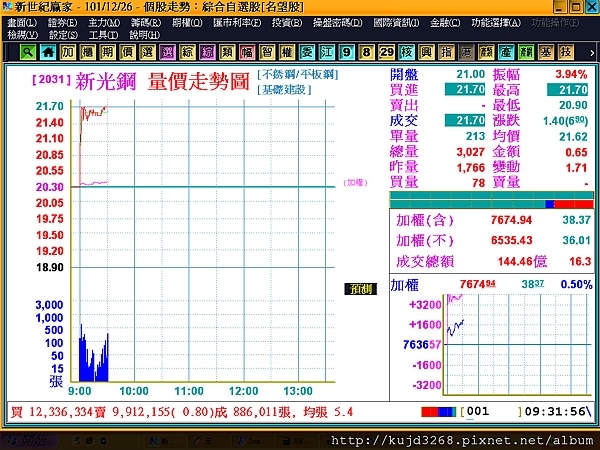Click the 09:31:56 clock in status bar
Viewport: 600px width, 450px height.
point(555,412)
